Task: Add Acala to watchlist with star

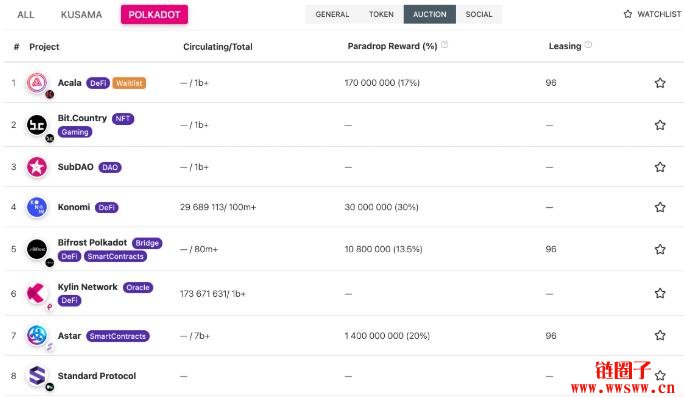Action: (660, 82)
